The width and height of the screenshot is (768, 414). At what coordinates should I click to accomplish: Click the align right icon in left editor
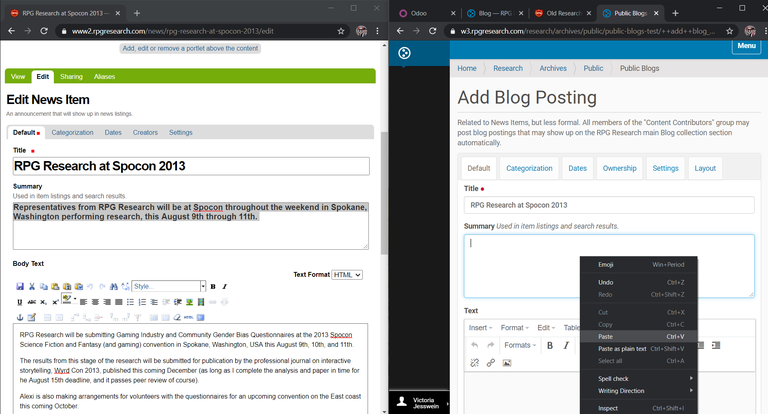click(107, 302)
